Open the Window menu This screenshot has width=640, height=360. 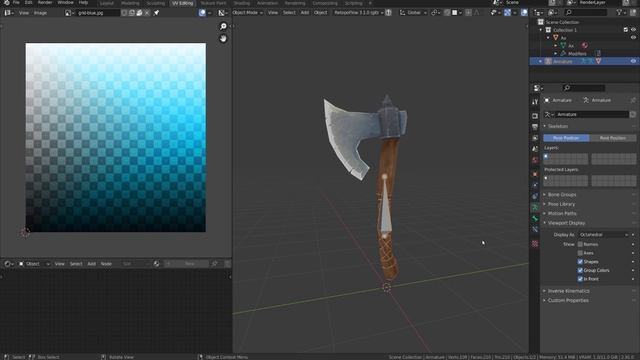[65, 2]
